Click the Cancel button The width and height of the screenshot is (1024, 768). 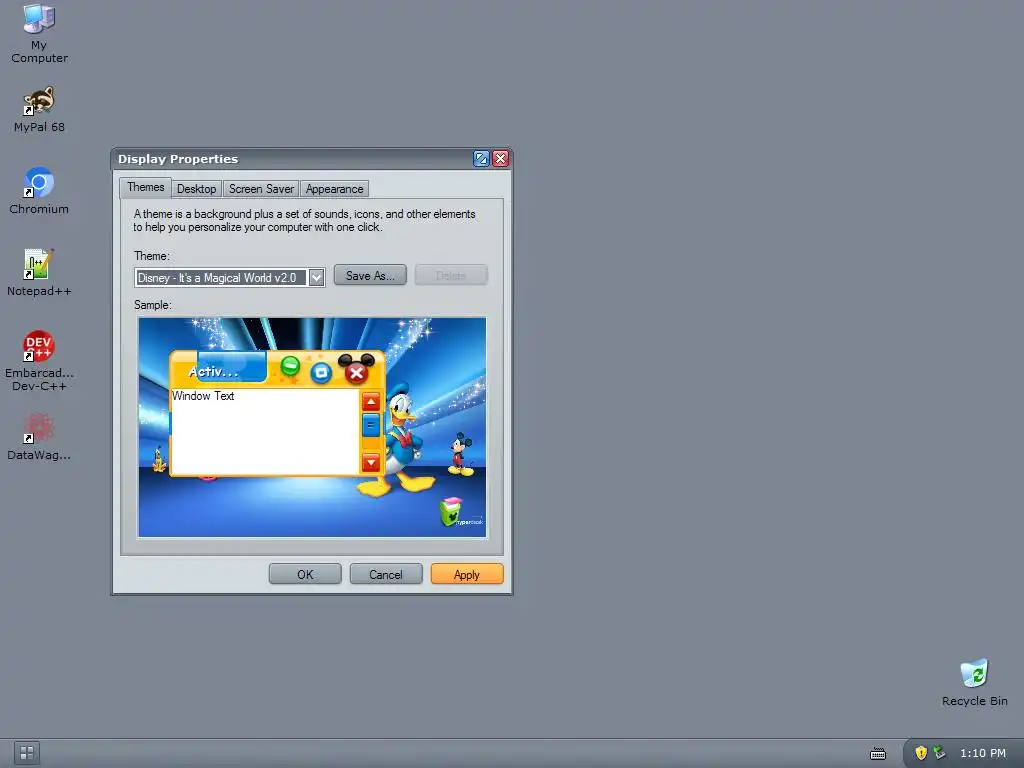pyautogui.click(x=386, y=575)
